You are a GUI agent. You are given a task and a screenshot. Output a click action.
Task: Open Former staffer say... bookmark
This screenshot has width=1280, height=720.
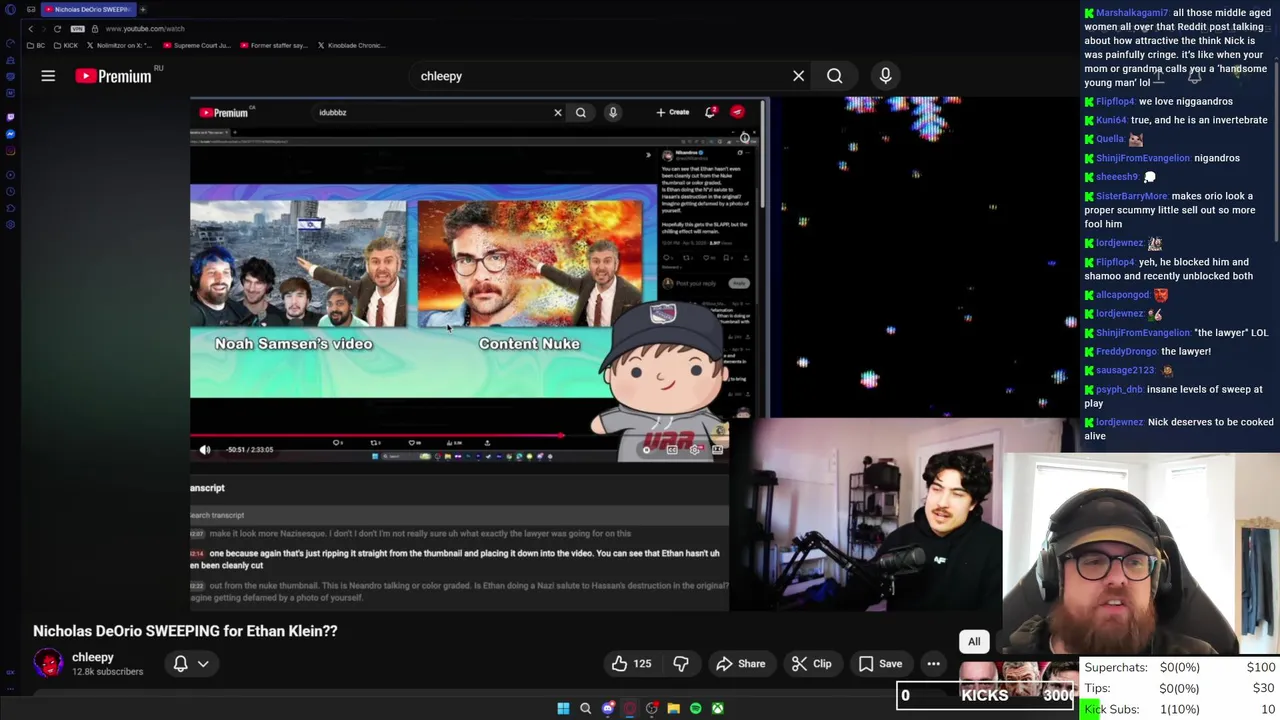point(273,45)
